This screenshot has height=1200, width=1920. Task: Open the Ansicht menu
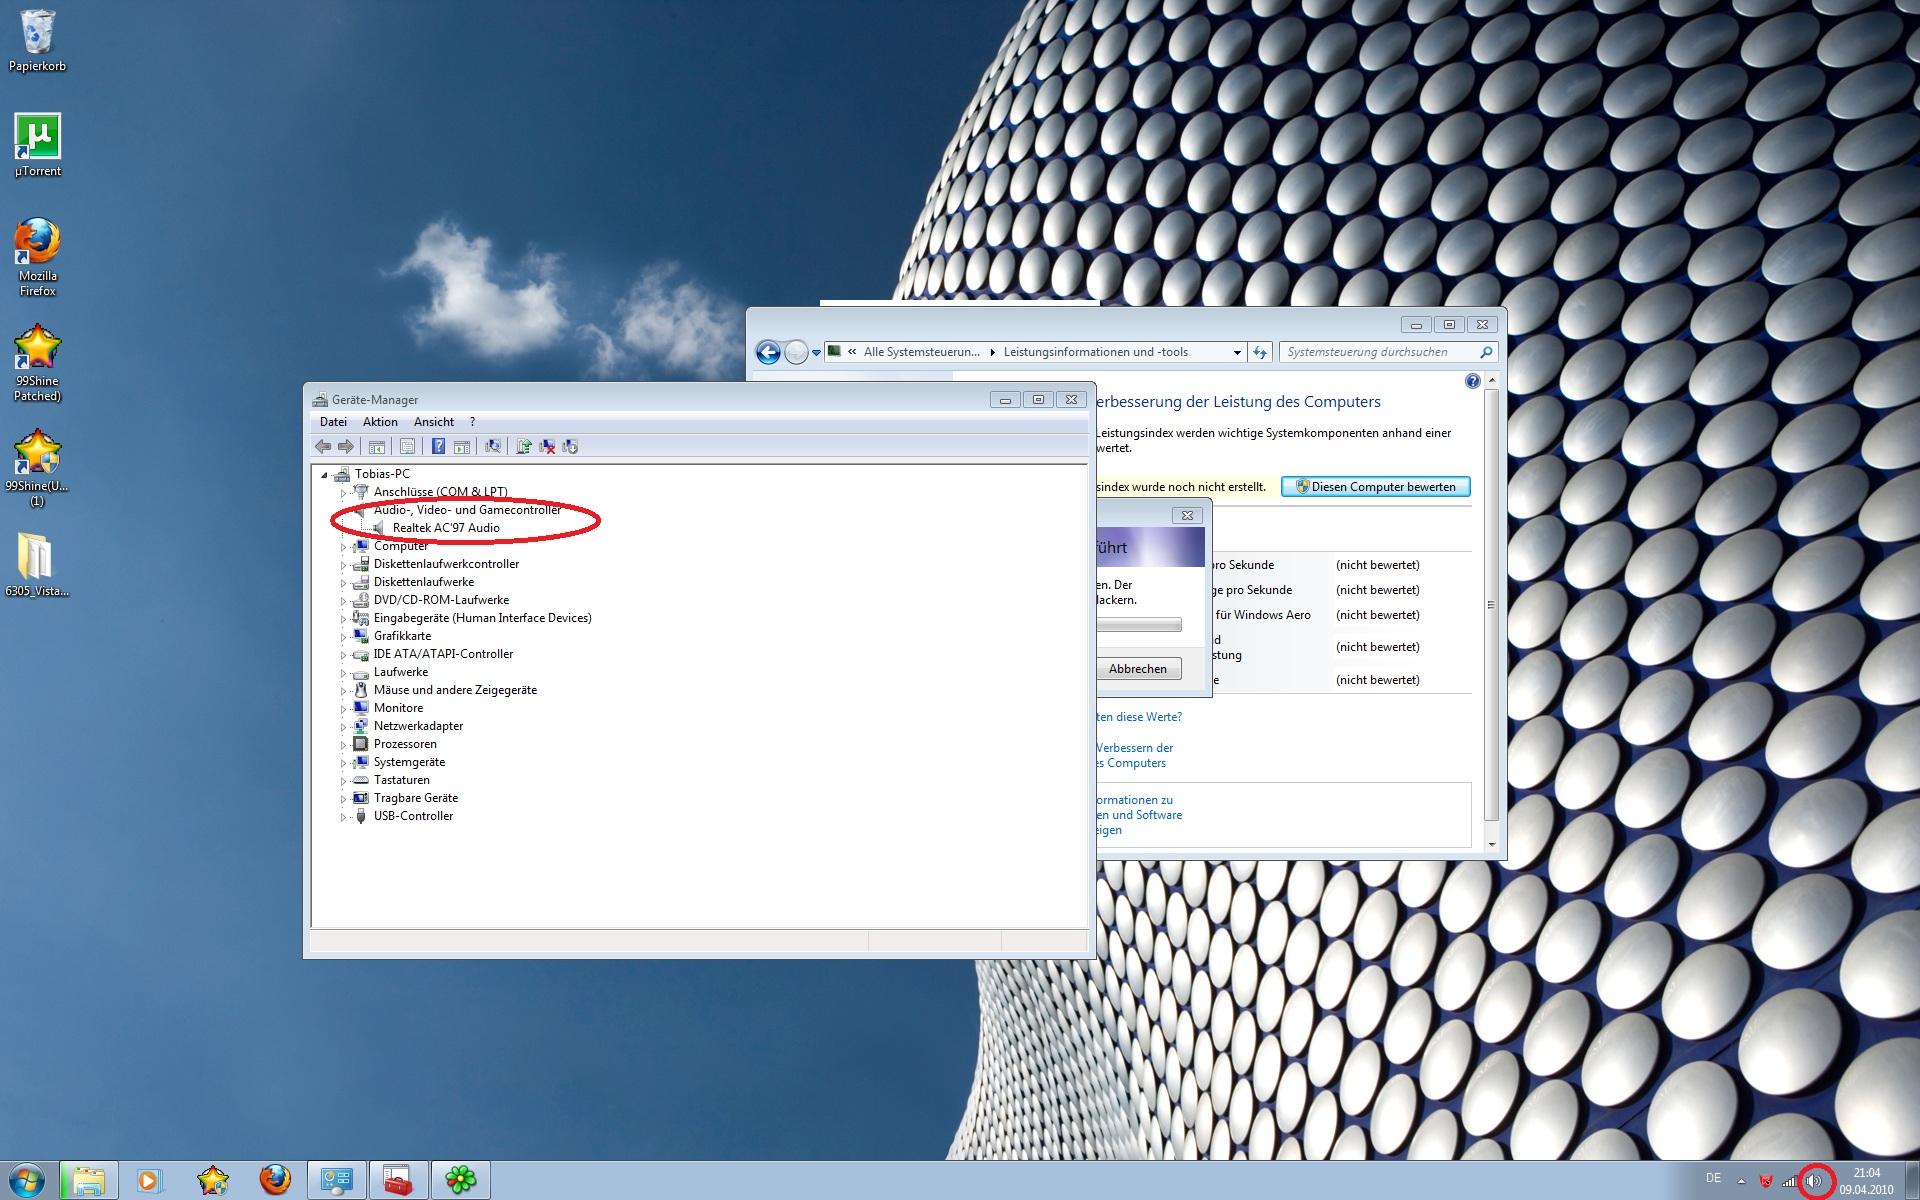click(433, 422)
